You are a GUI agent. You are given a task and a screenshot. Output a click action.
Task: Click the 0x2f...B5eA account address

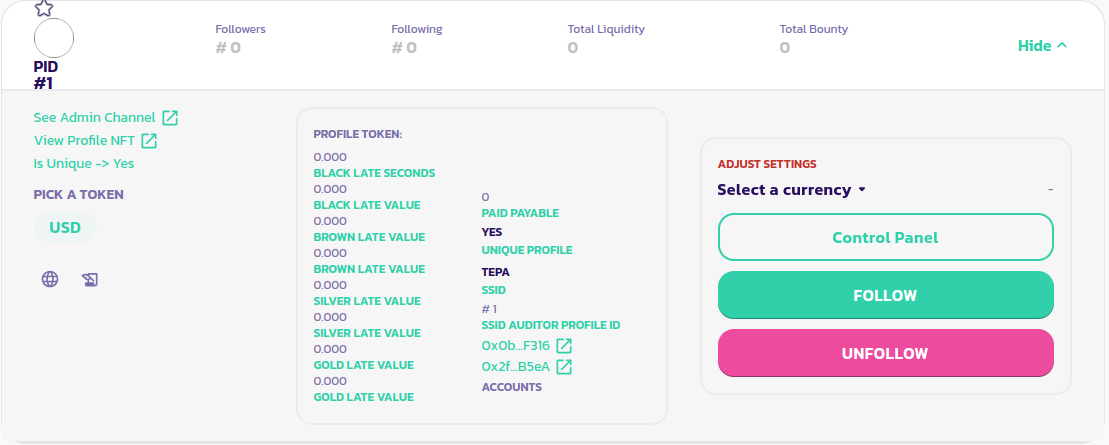coord(515,367)
